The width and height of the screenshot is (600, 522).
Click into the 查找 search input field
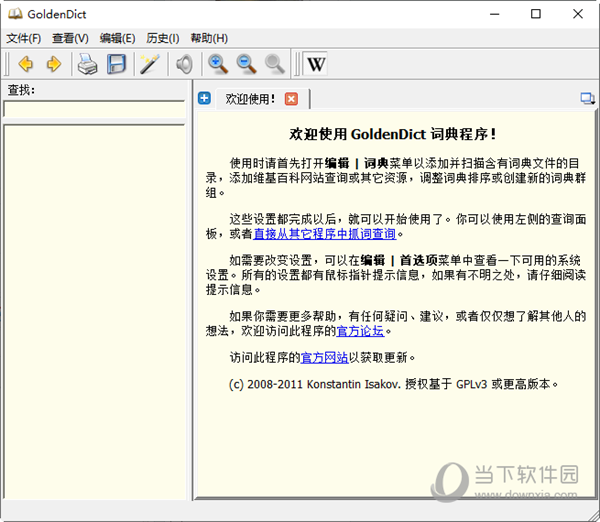pos(95,110)
